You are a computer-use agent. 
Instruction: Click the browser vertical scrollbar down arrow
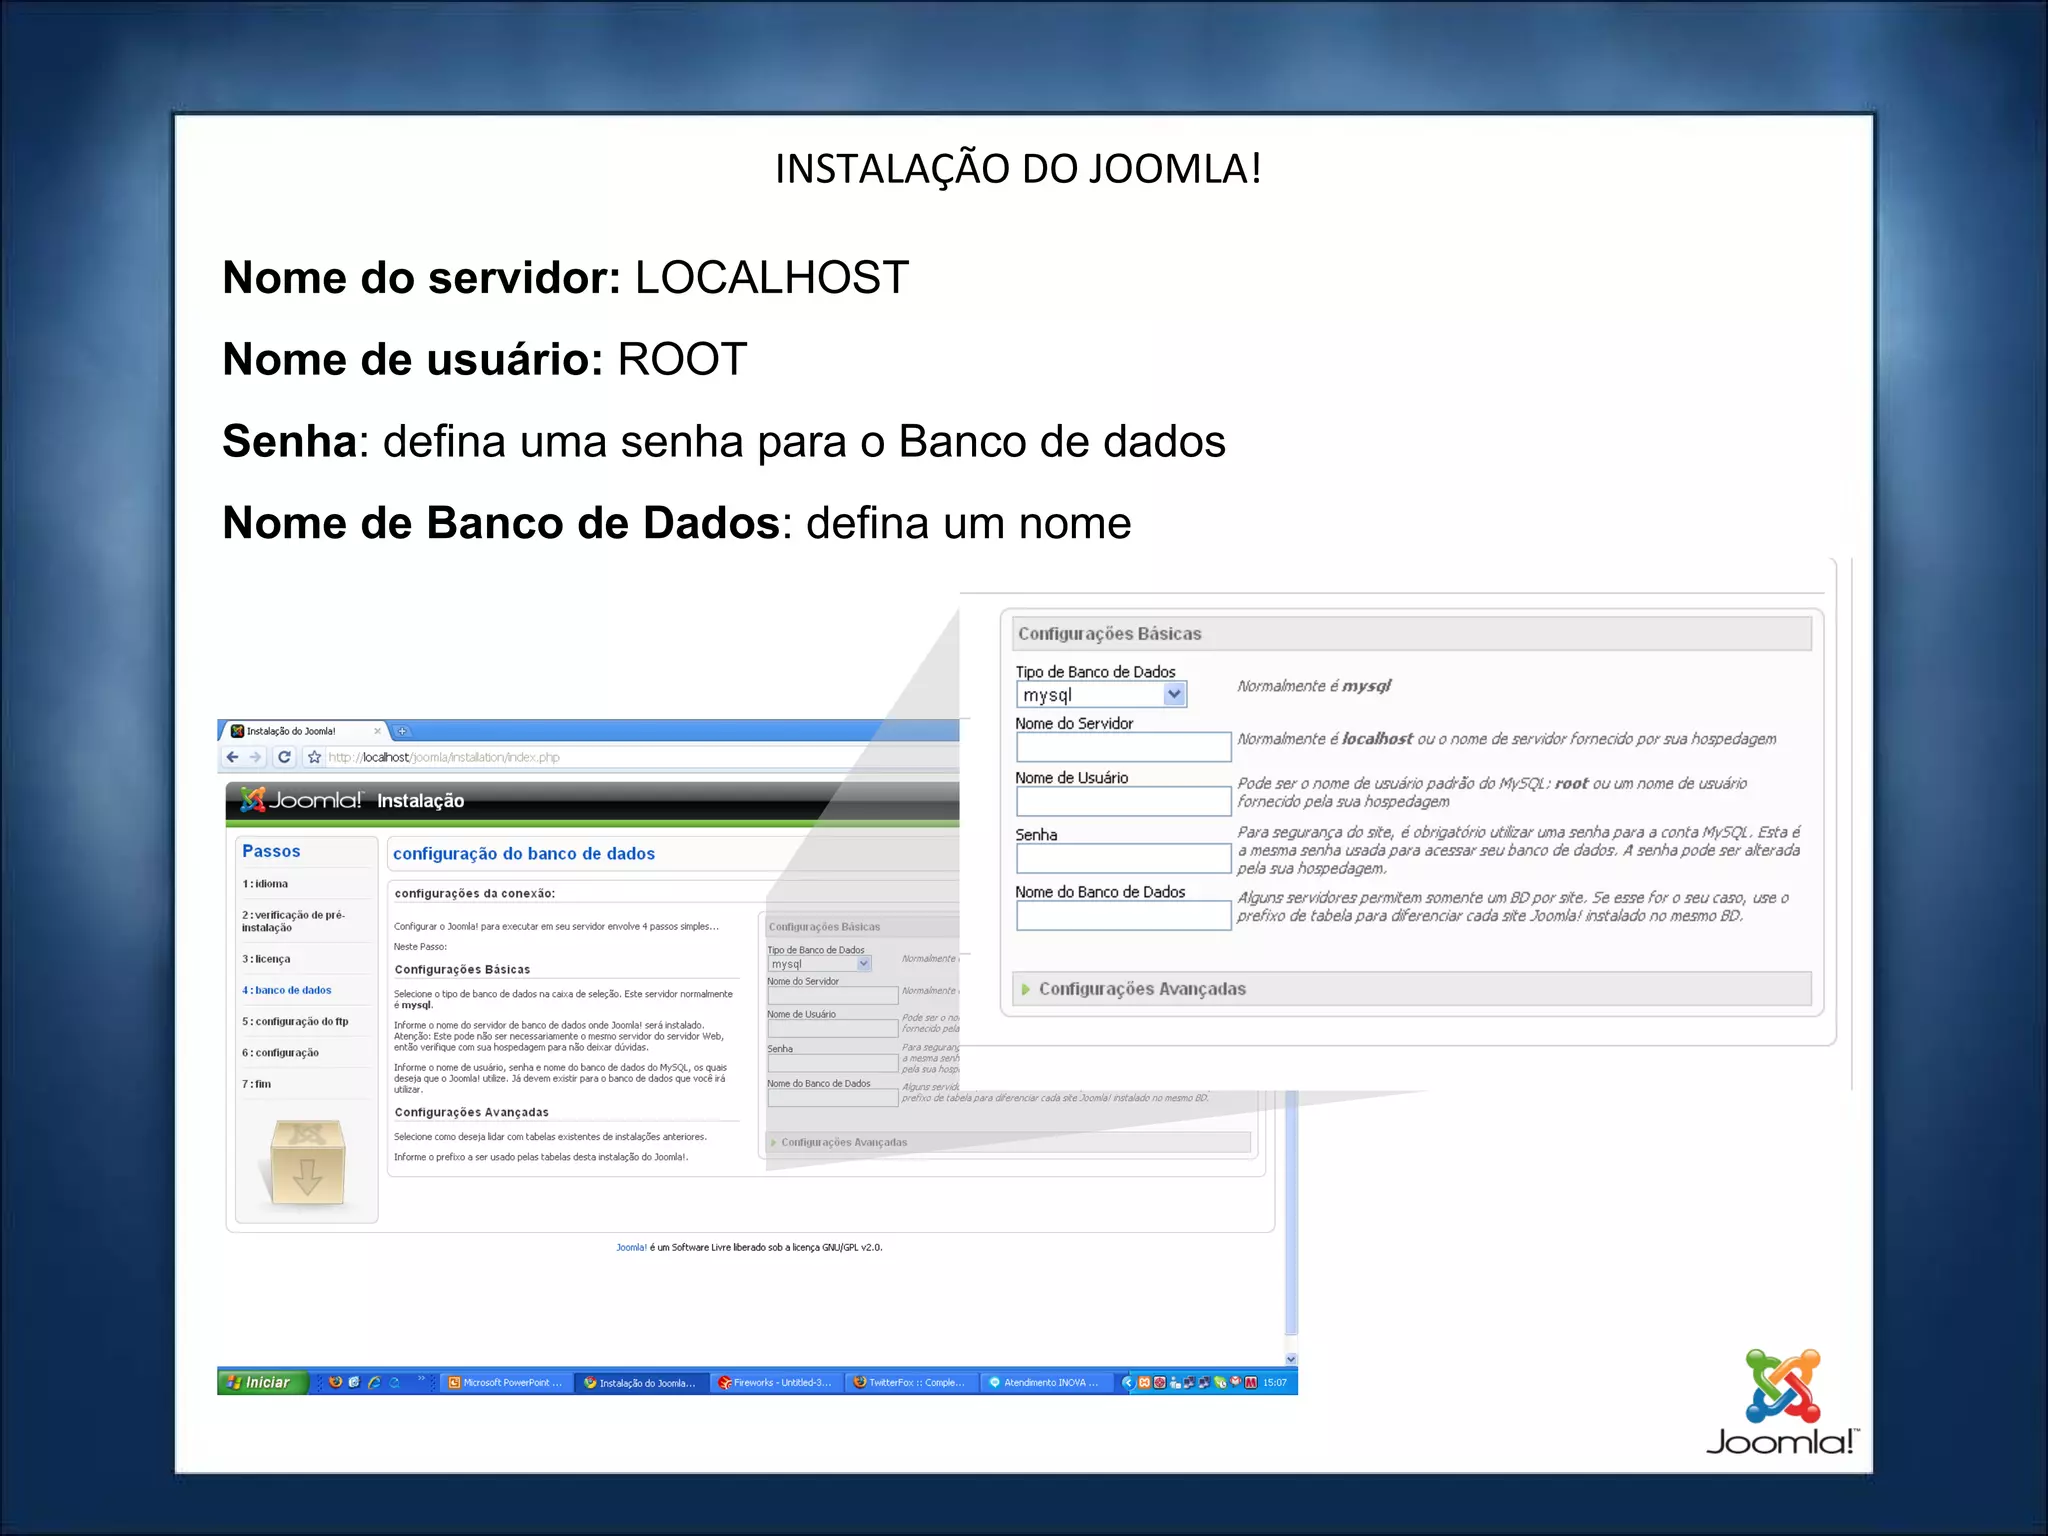1291,1359
